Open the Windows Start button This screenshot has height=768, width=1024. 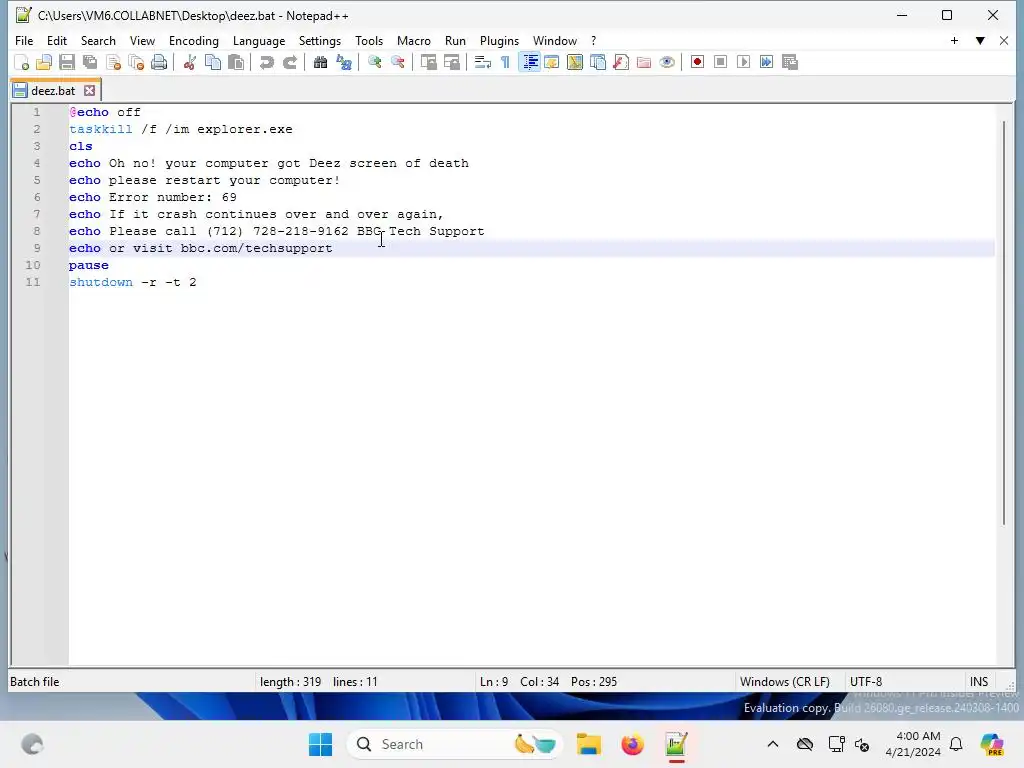point(320,744)
